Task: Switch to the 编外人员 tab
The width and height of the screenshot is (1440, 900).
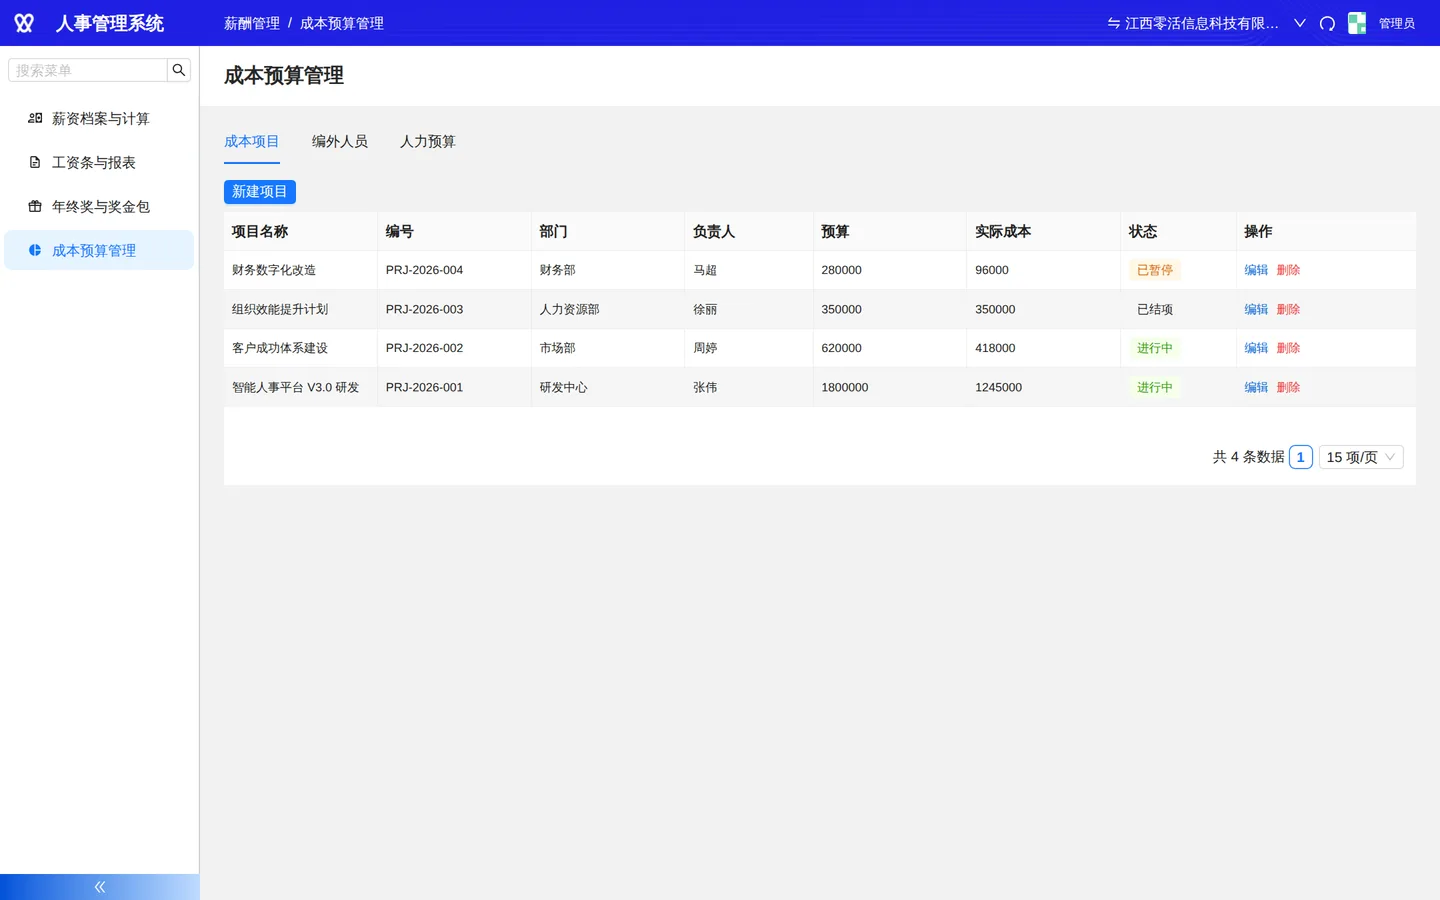Action: click(x=340, y=141)
